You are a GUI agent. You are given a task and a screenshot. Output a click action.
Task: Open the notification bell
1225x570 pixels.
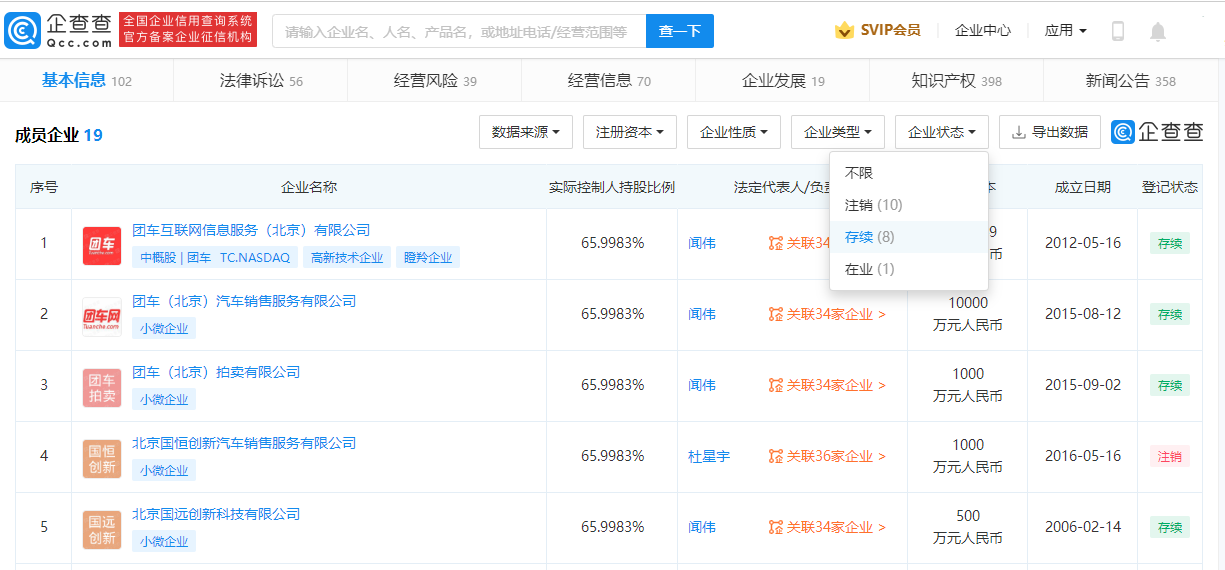(x=1158, y=31)
